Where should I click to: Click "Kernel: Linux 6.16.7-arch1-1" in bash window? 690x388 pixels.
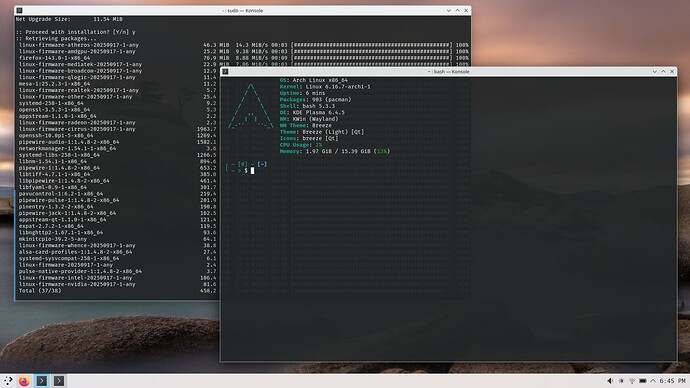pos(325,87)
